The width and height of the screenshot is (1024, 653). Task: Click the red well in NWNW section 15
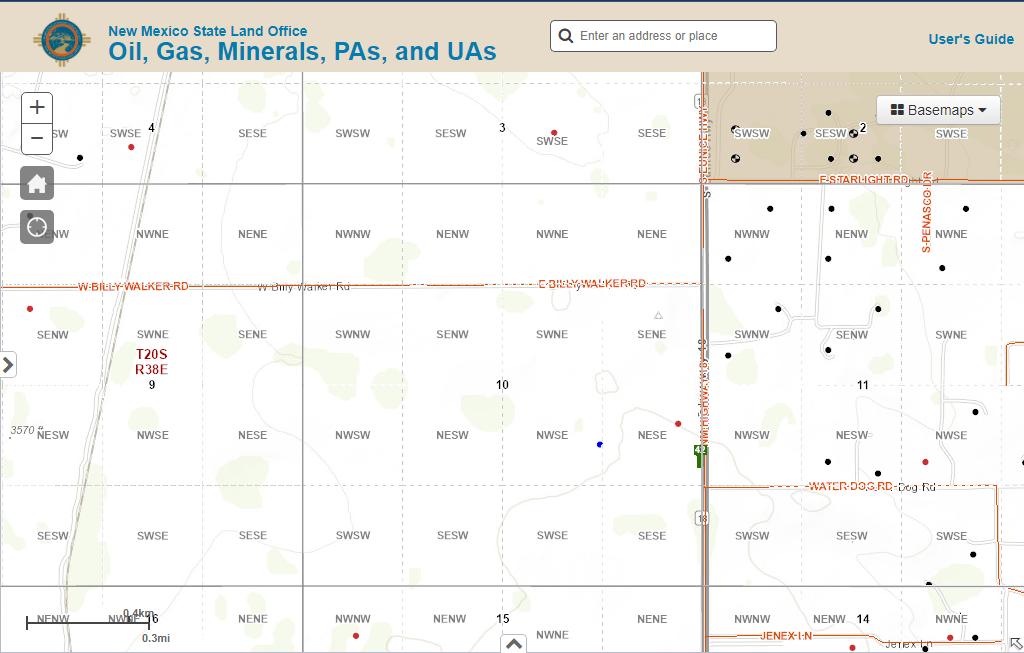(355, 635)
